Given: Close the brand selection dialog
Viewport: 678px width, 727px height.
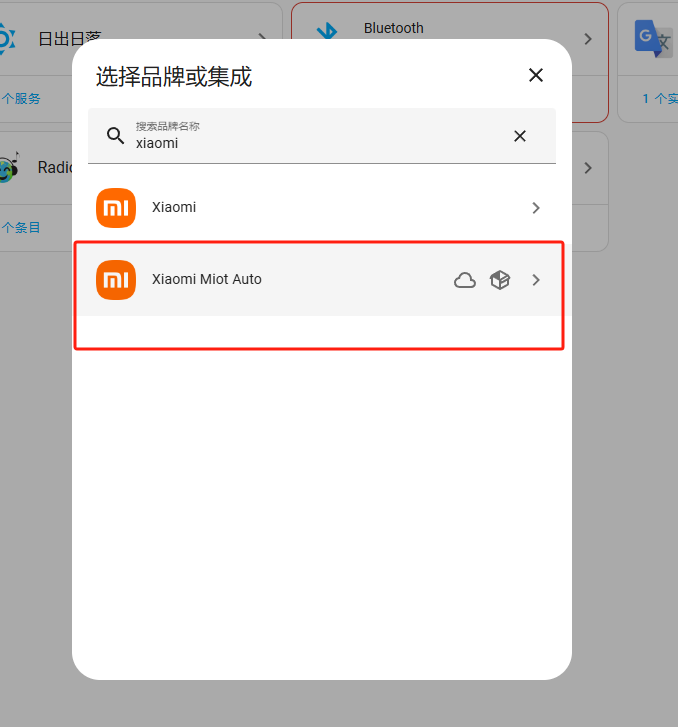Looking at the screenshot, I should tap(536, 75).
